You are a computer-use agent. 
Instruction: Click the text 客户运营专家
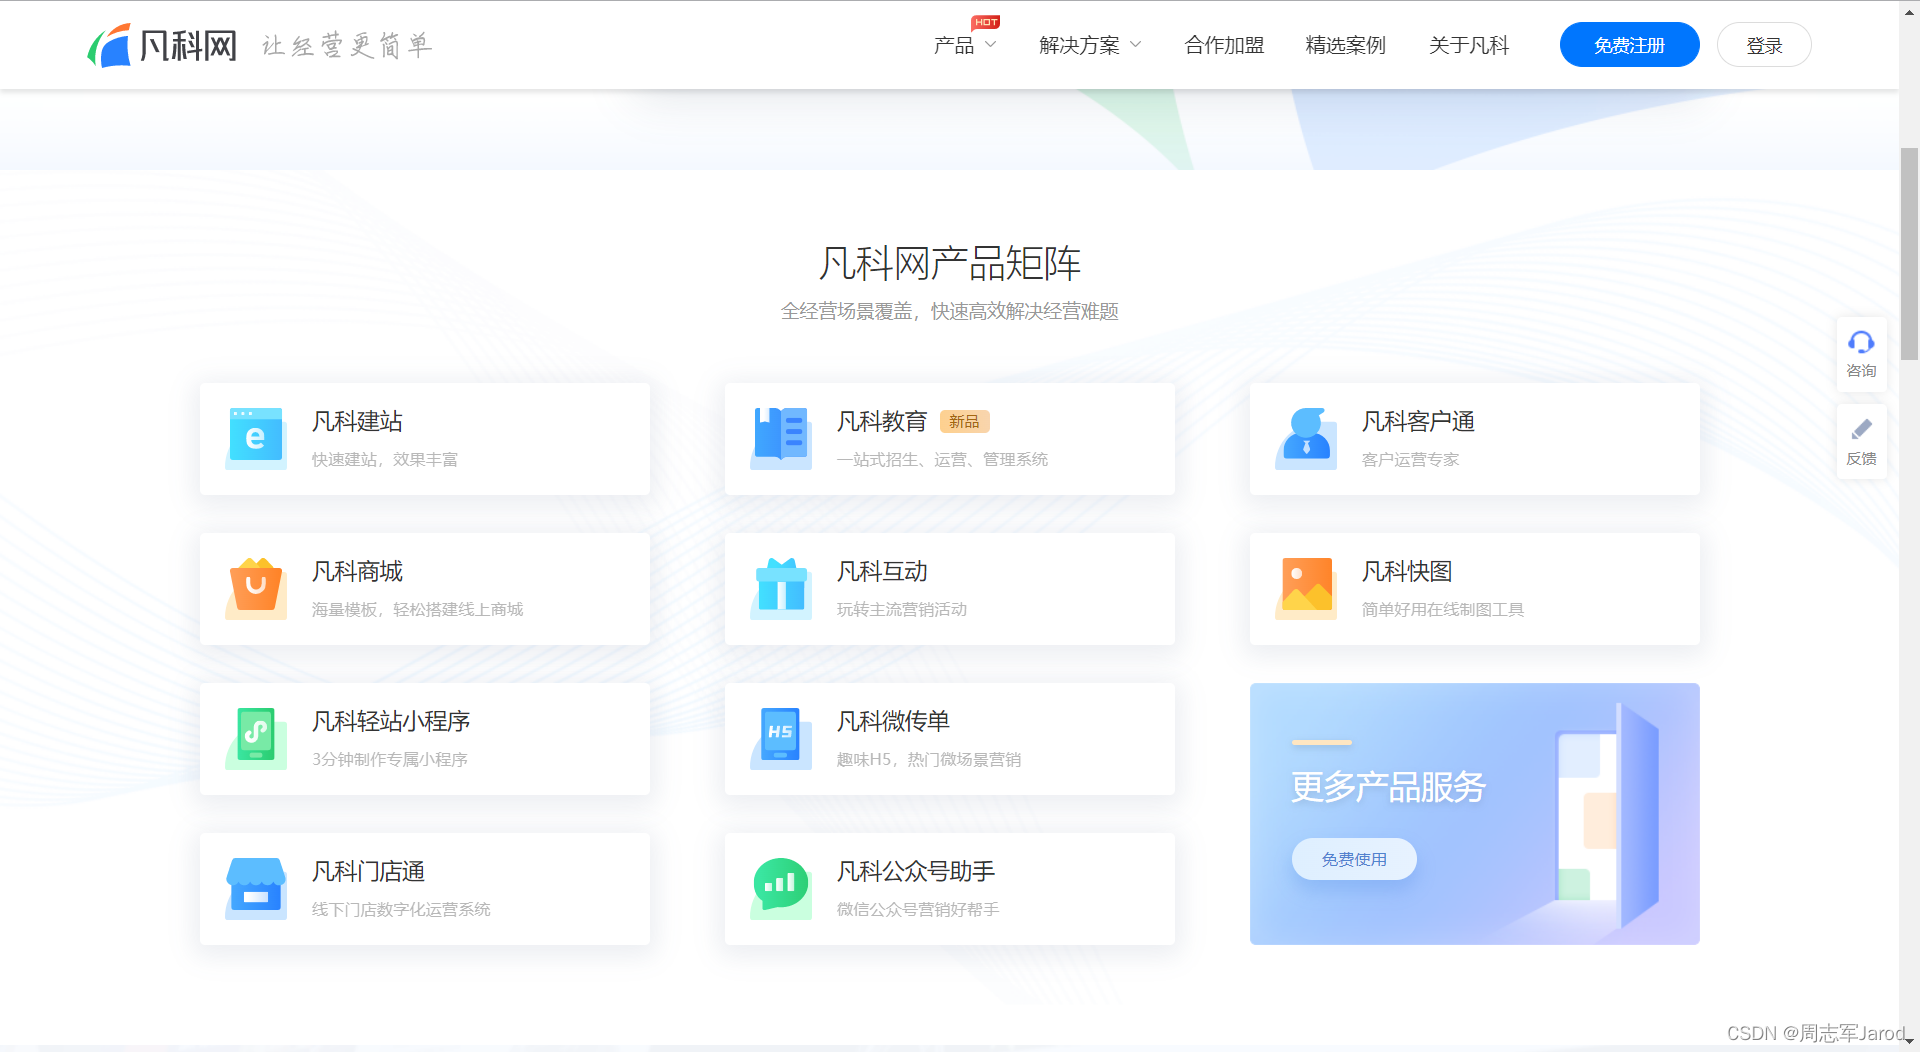pyautogui.click(x=1411, y=460)
